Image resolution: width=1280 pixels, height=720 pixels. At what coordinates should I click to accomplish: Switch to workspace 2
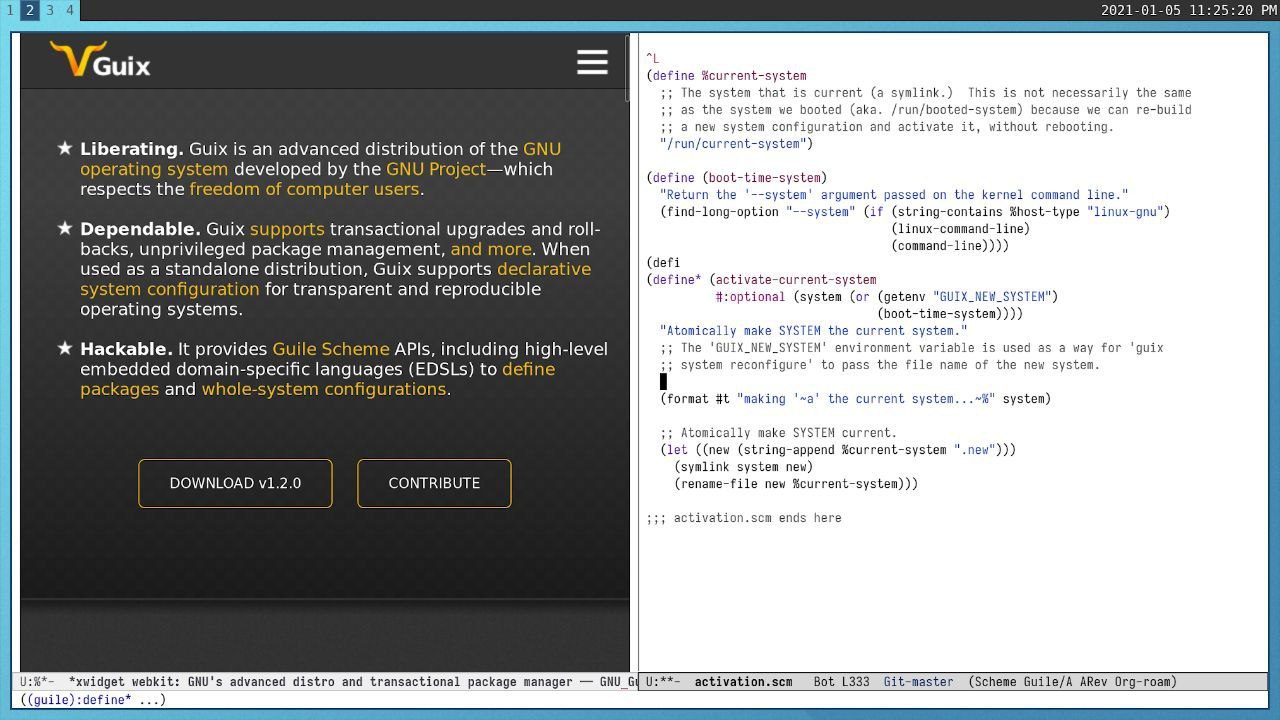29,10
